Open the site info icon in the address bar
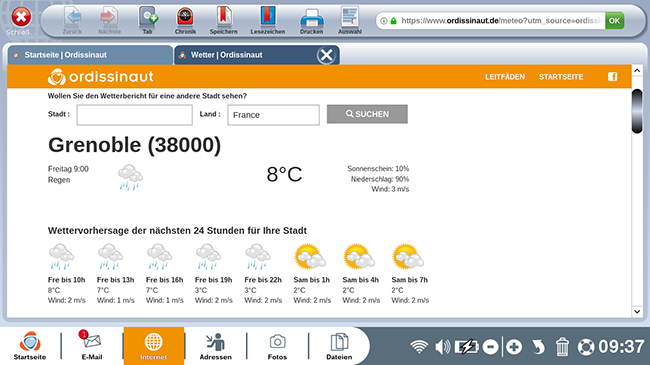 pyautogui.click(x=384, y=21)
